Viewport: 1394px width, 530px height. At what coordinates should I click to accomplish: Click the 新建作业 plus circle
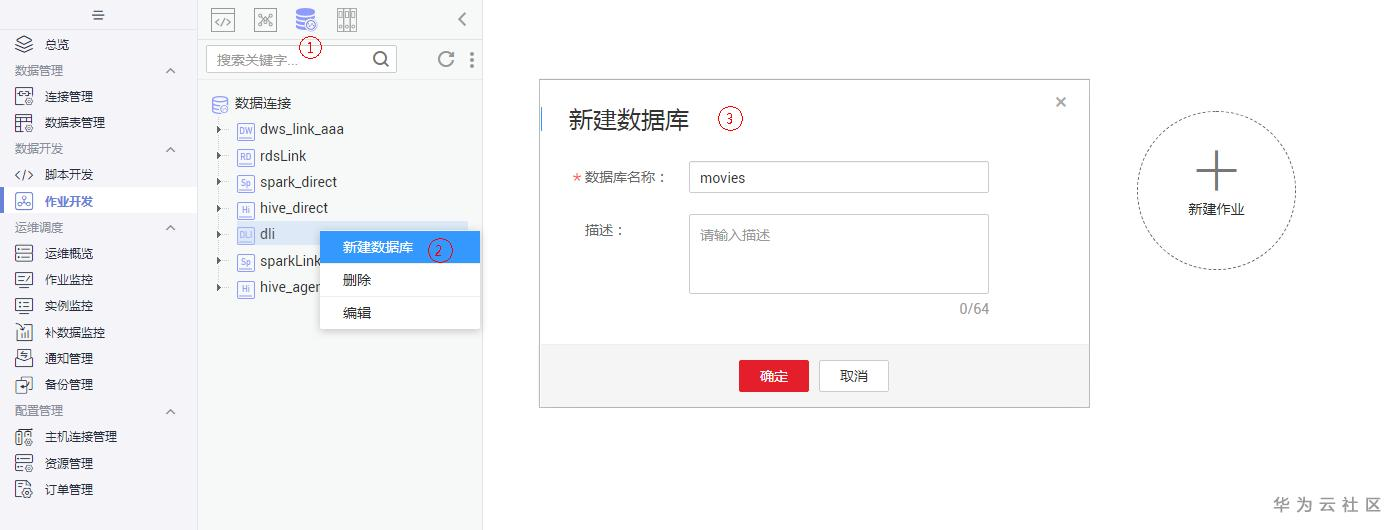click(1216, 190)
